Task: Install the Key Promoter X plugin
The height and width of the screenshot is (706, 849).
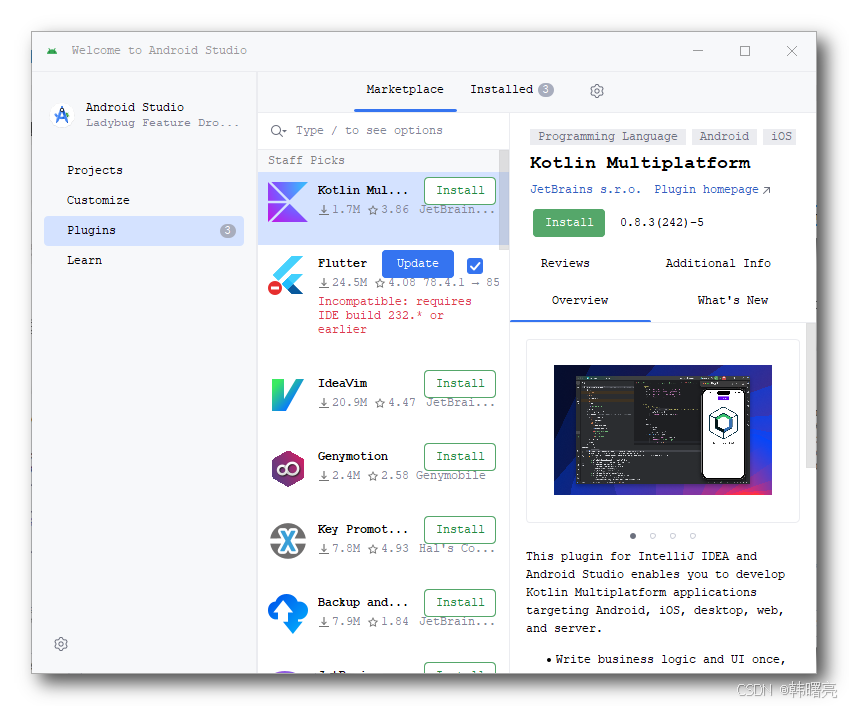Action: pyautogui.click(x=460, y=530)
